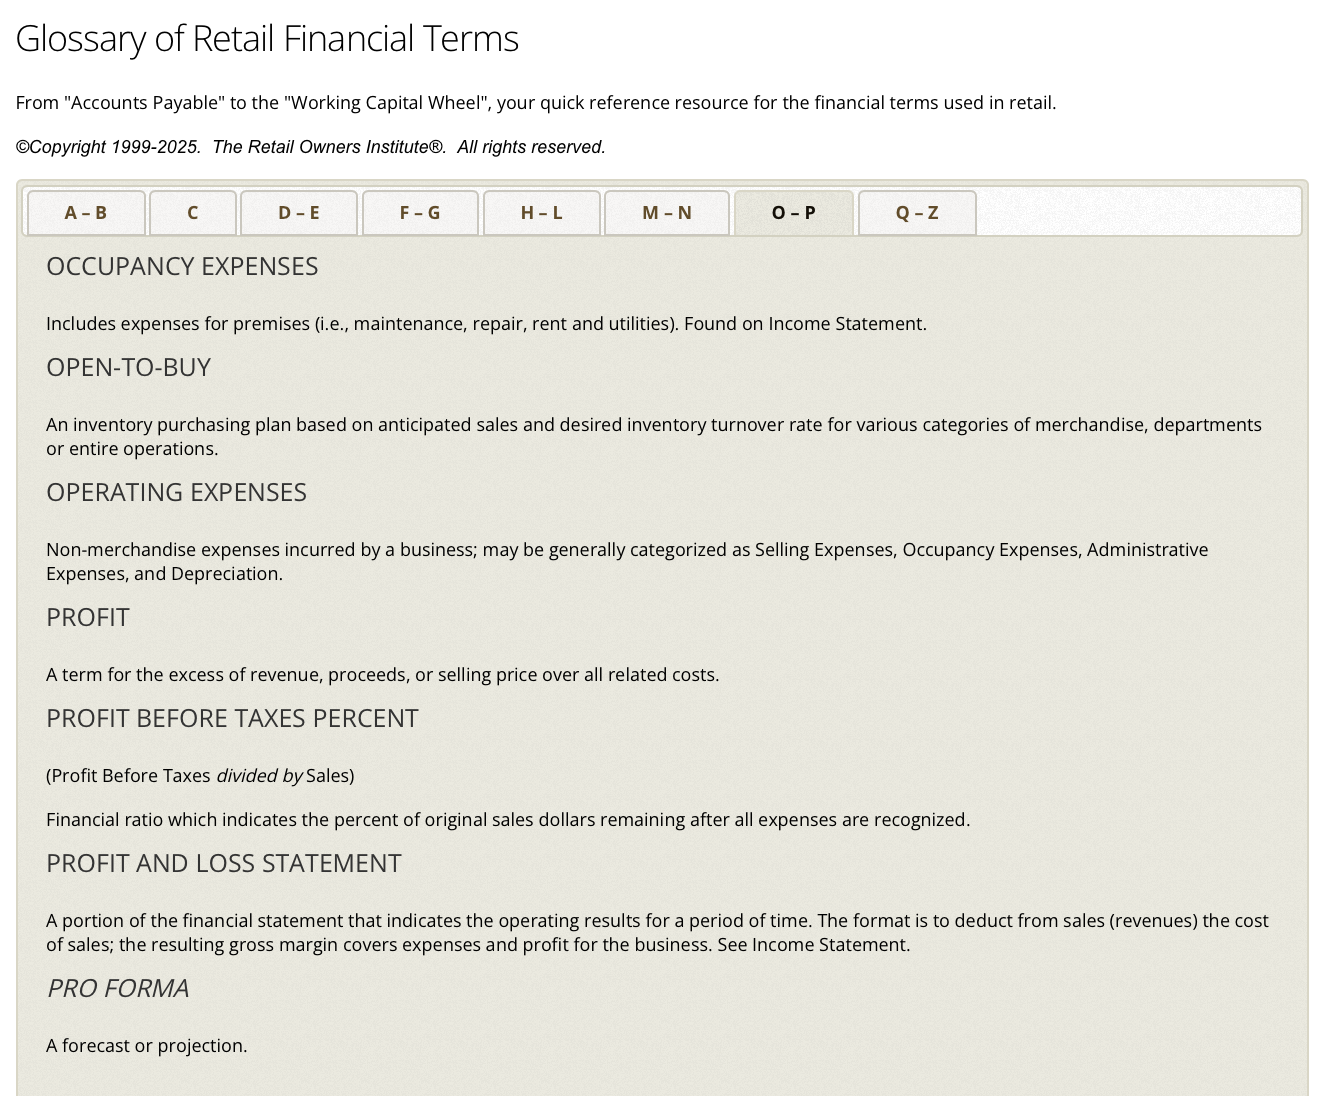Click the OPEN-TO-BUY heading
The image size is (1330, 1096).
(x=128, y=367)
